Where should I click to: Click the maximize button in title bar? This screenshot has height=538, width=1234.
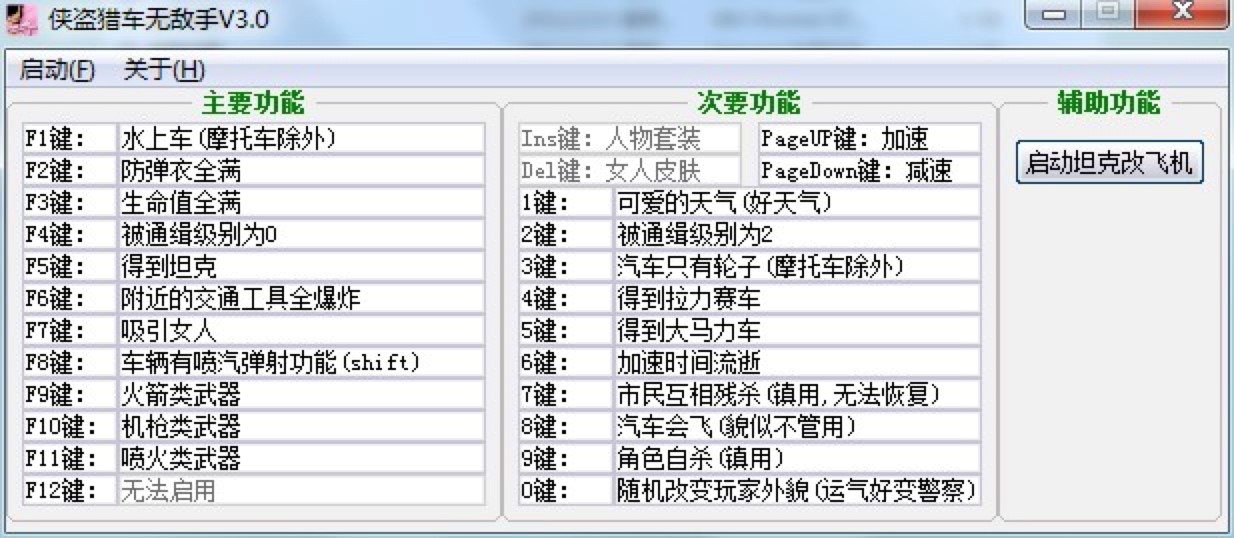(1107, 13)
